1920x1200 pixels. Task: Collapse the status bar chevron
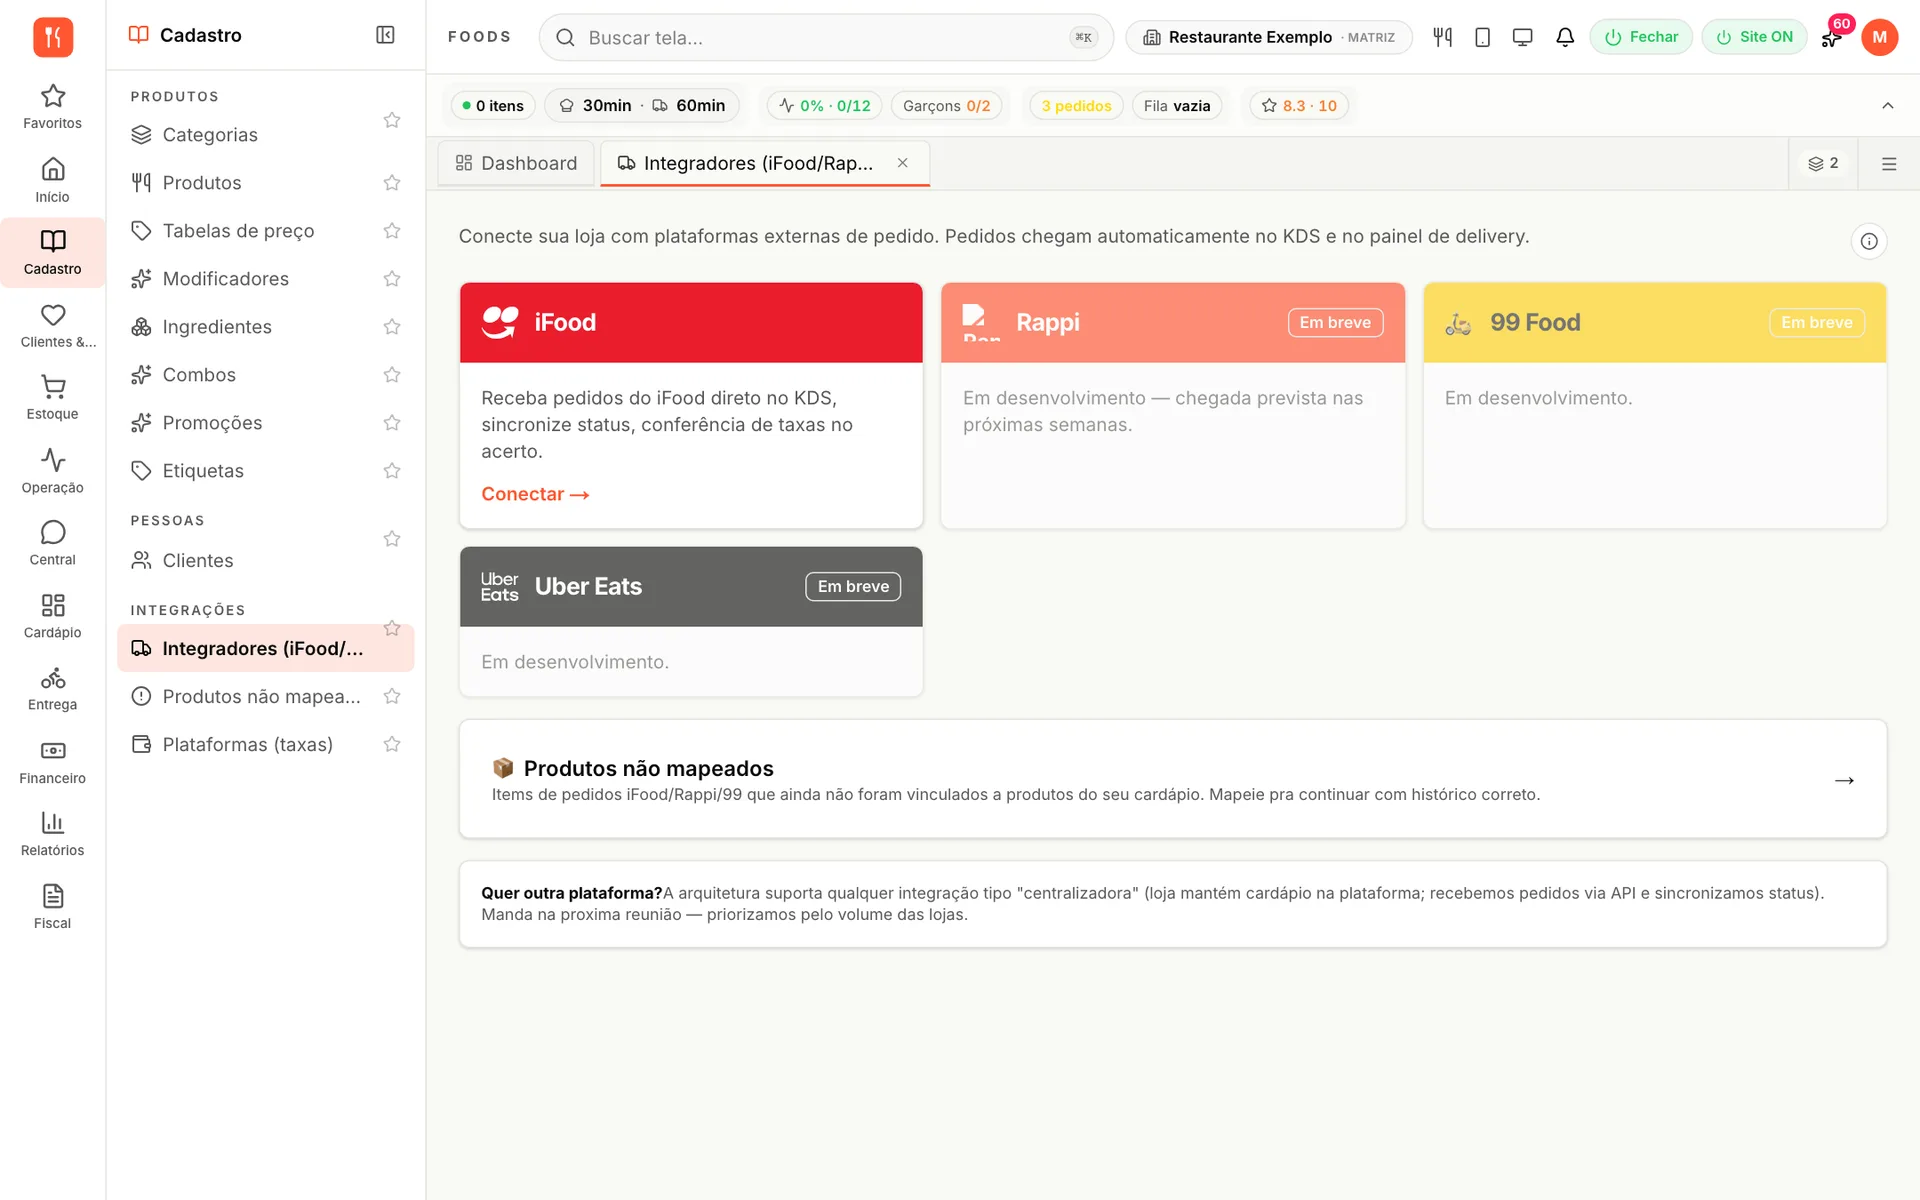coord(1887,105)
